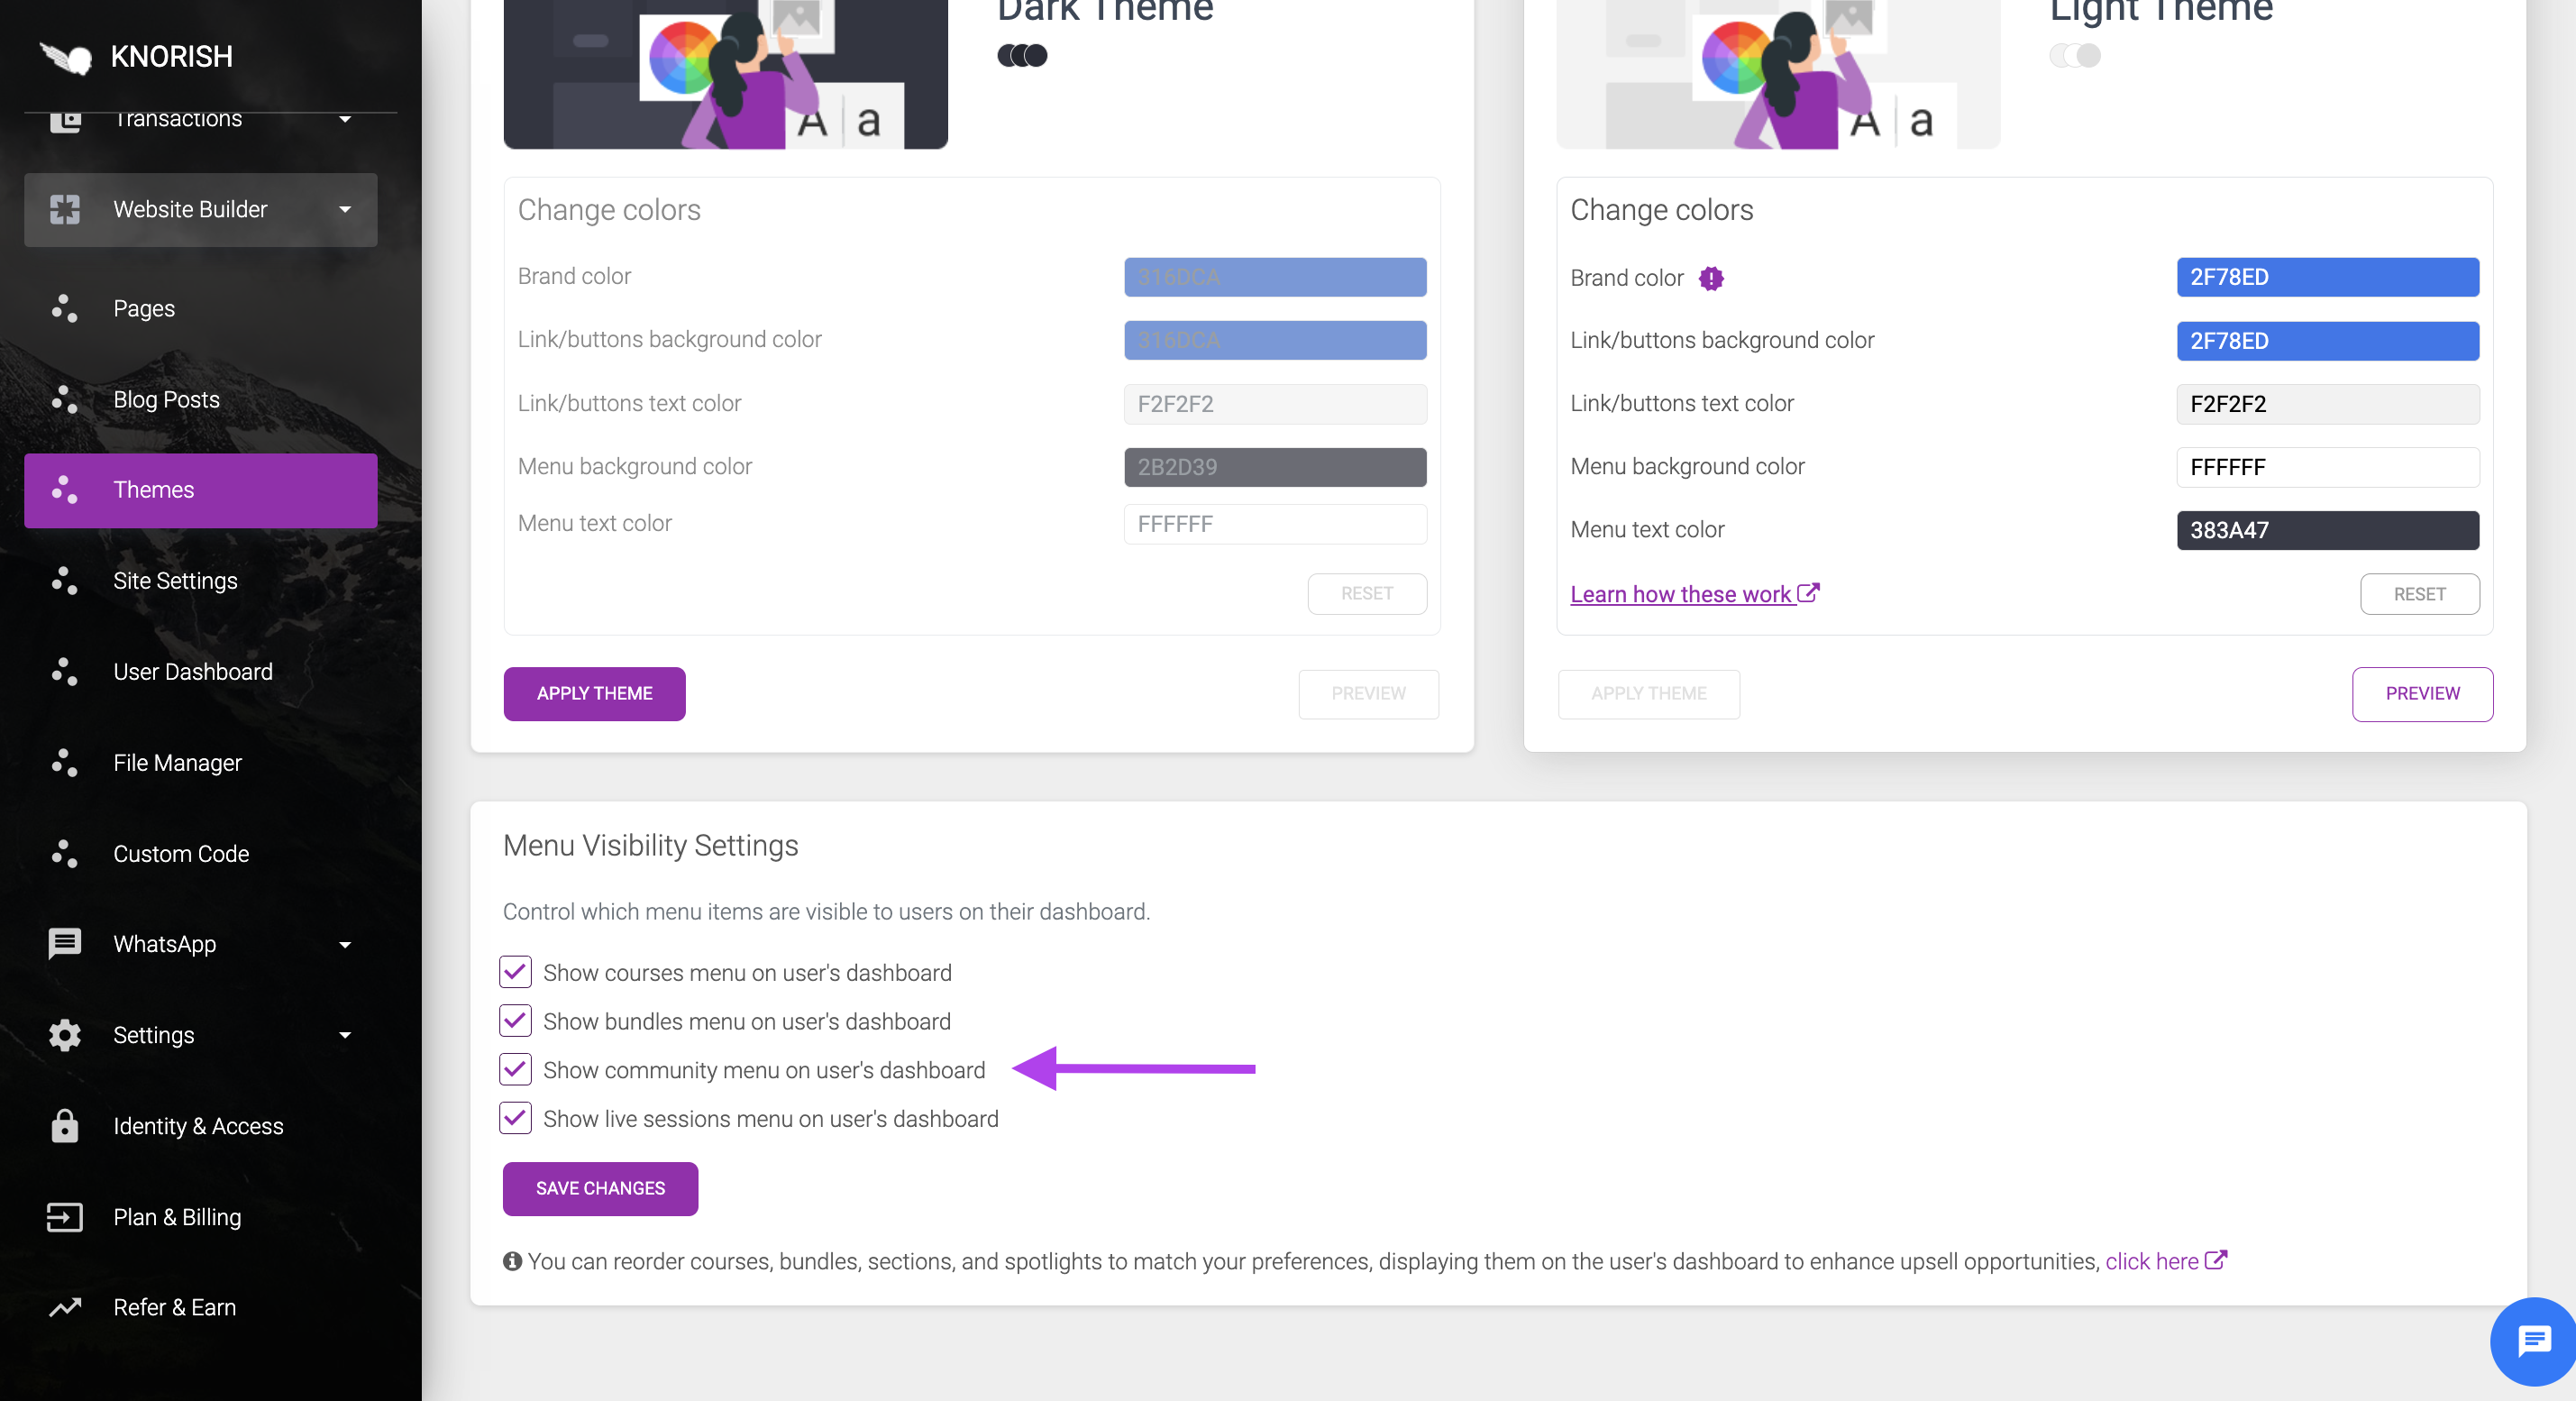
Task: Click the Plan & Billing icon
Action: click(65, 1217)
